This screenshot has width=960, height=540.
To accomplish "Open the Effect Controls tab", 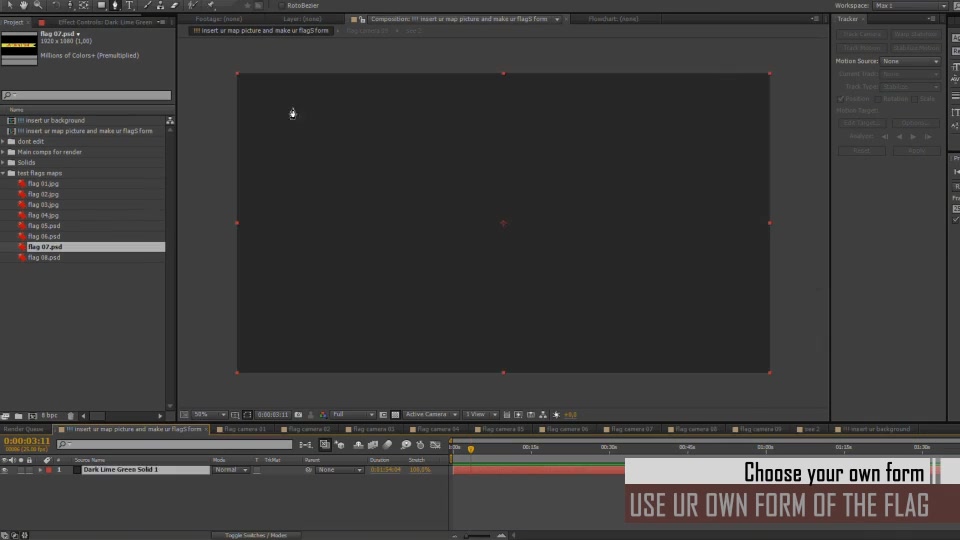I will pyautogui.click(x=105, y=22).
